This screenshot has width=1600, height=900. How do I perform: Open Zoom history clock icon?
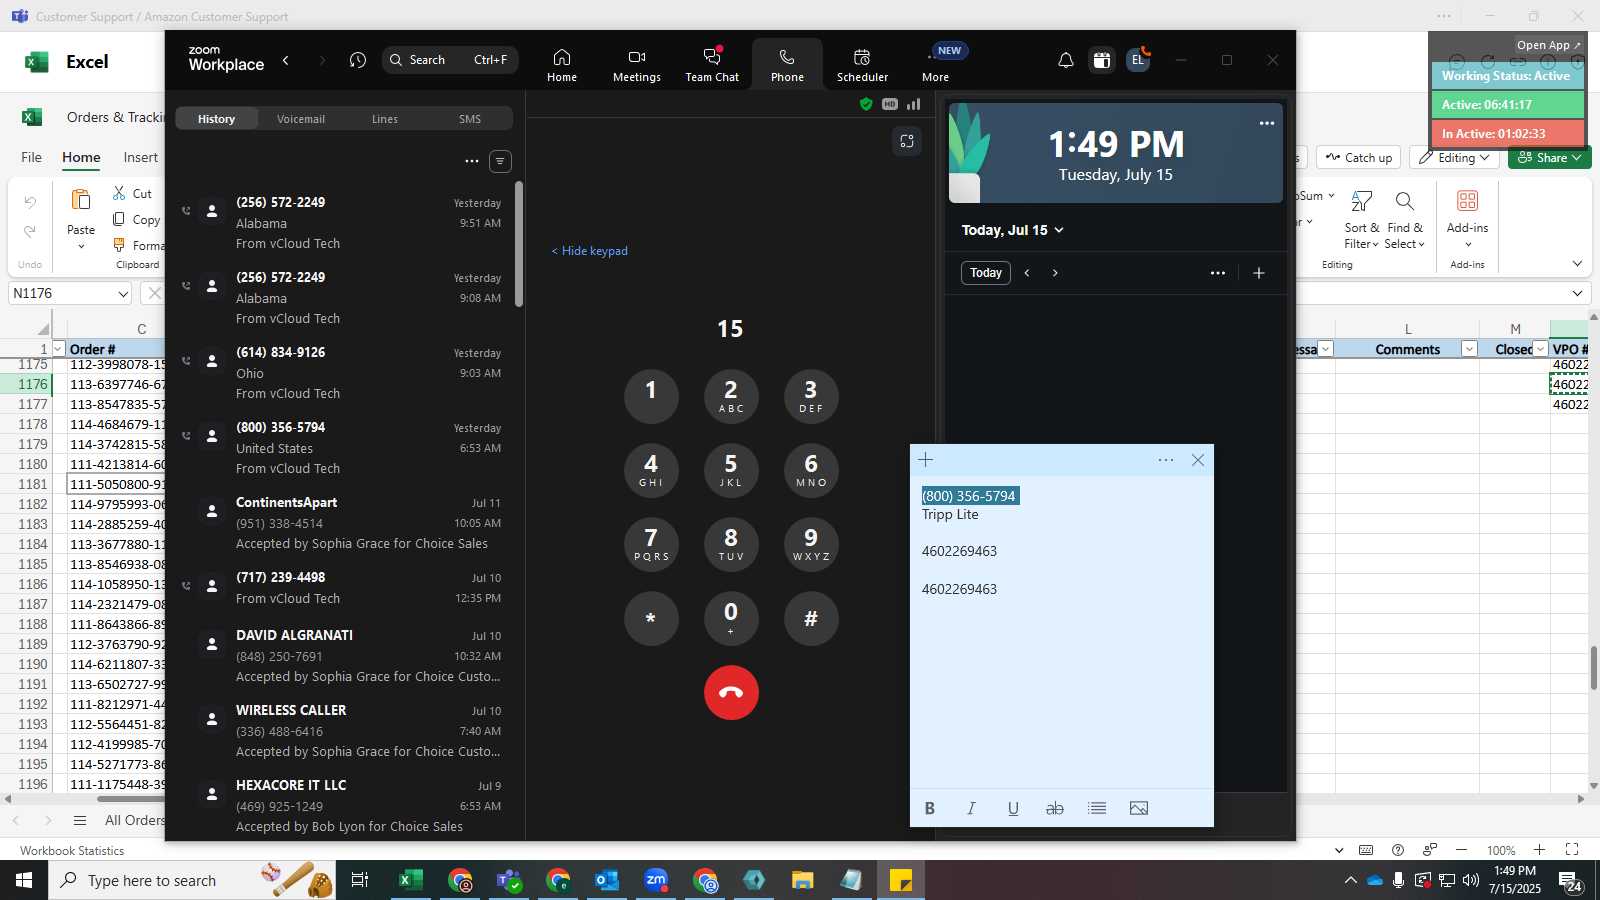tap(358, 60)
